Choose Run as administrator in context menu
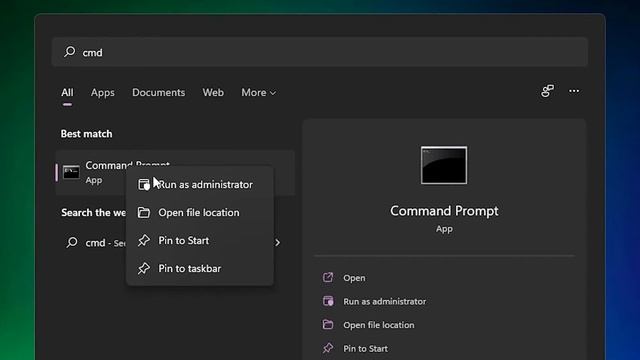The height and width of the screenshot is (360, 640). tap(200, 184)
